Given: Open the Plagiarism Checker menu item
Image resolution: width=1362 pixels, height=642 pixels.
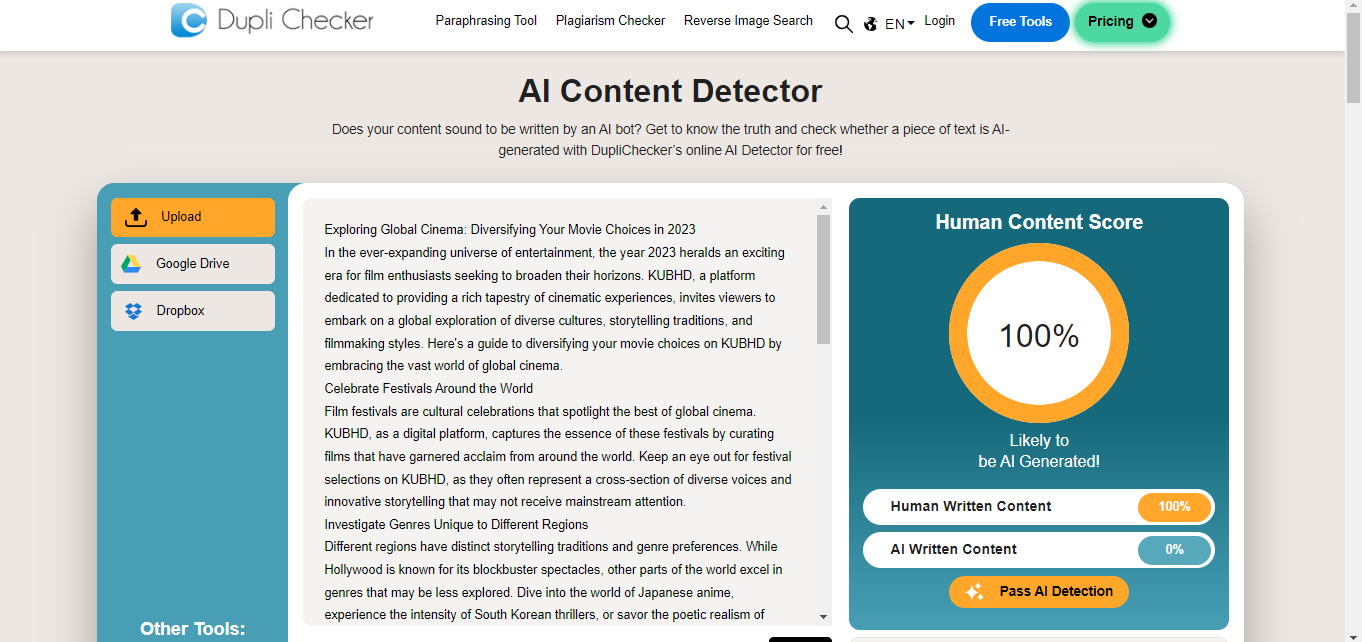Looking at the screenshot, I should tap(610, 20).
